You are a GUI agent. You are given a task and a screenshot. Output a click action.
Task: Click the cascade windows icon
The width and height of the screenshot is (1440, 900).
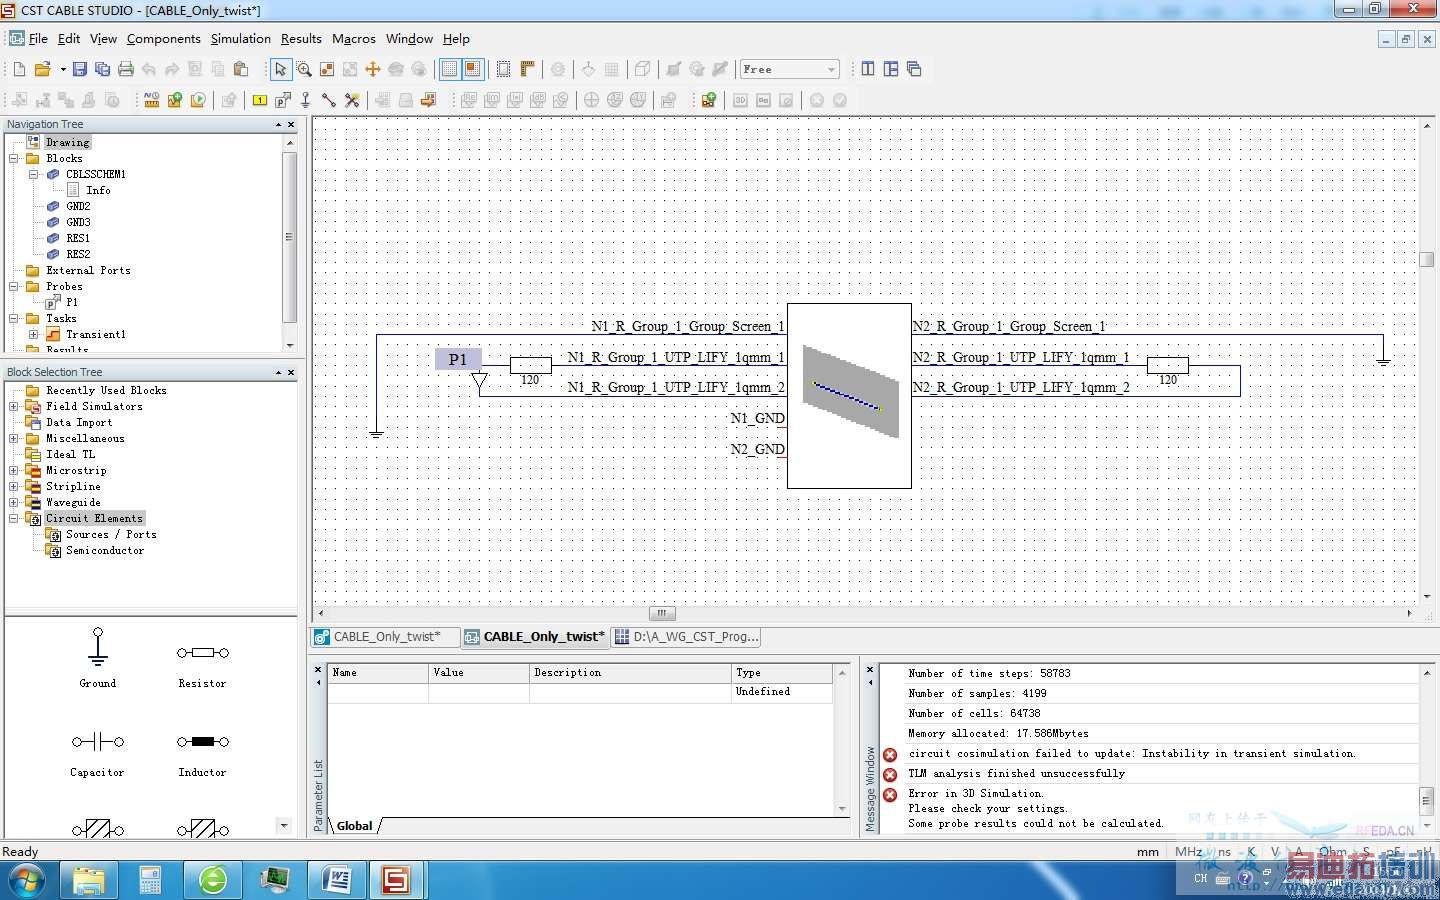point(914,69)
